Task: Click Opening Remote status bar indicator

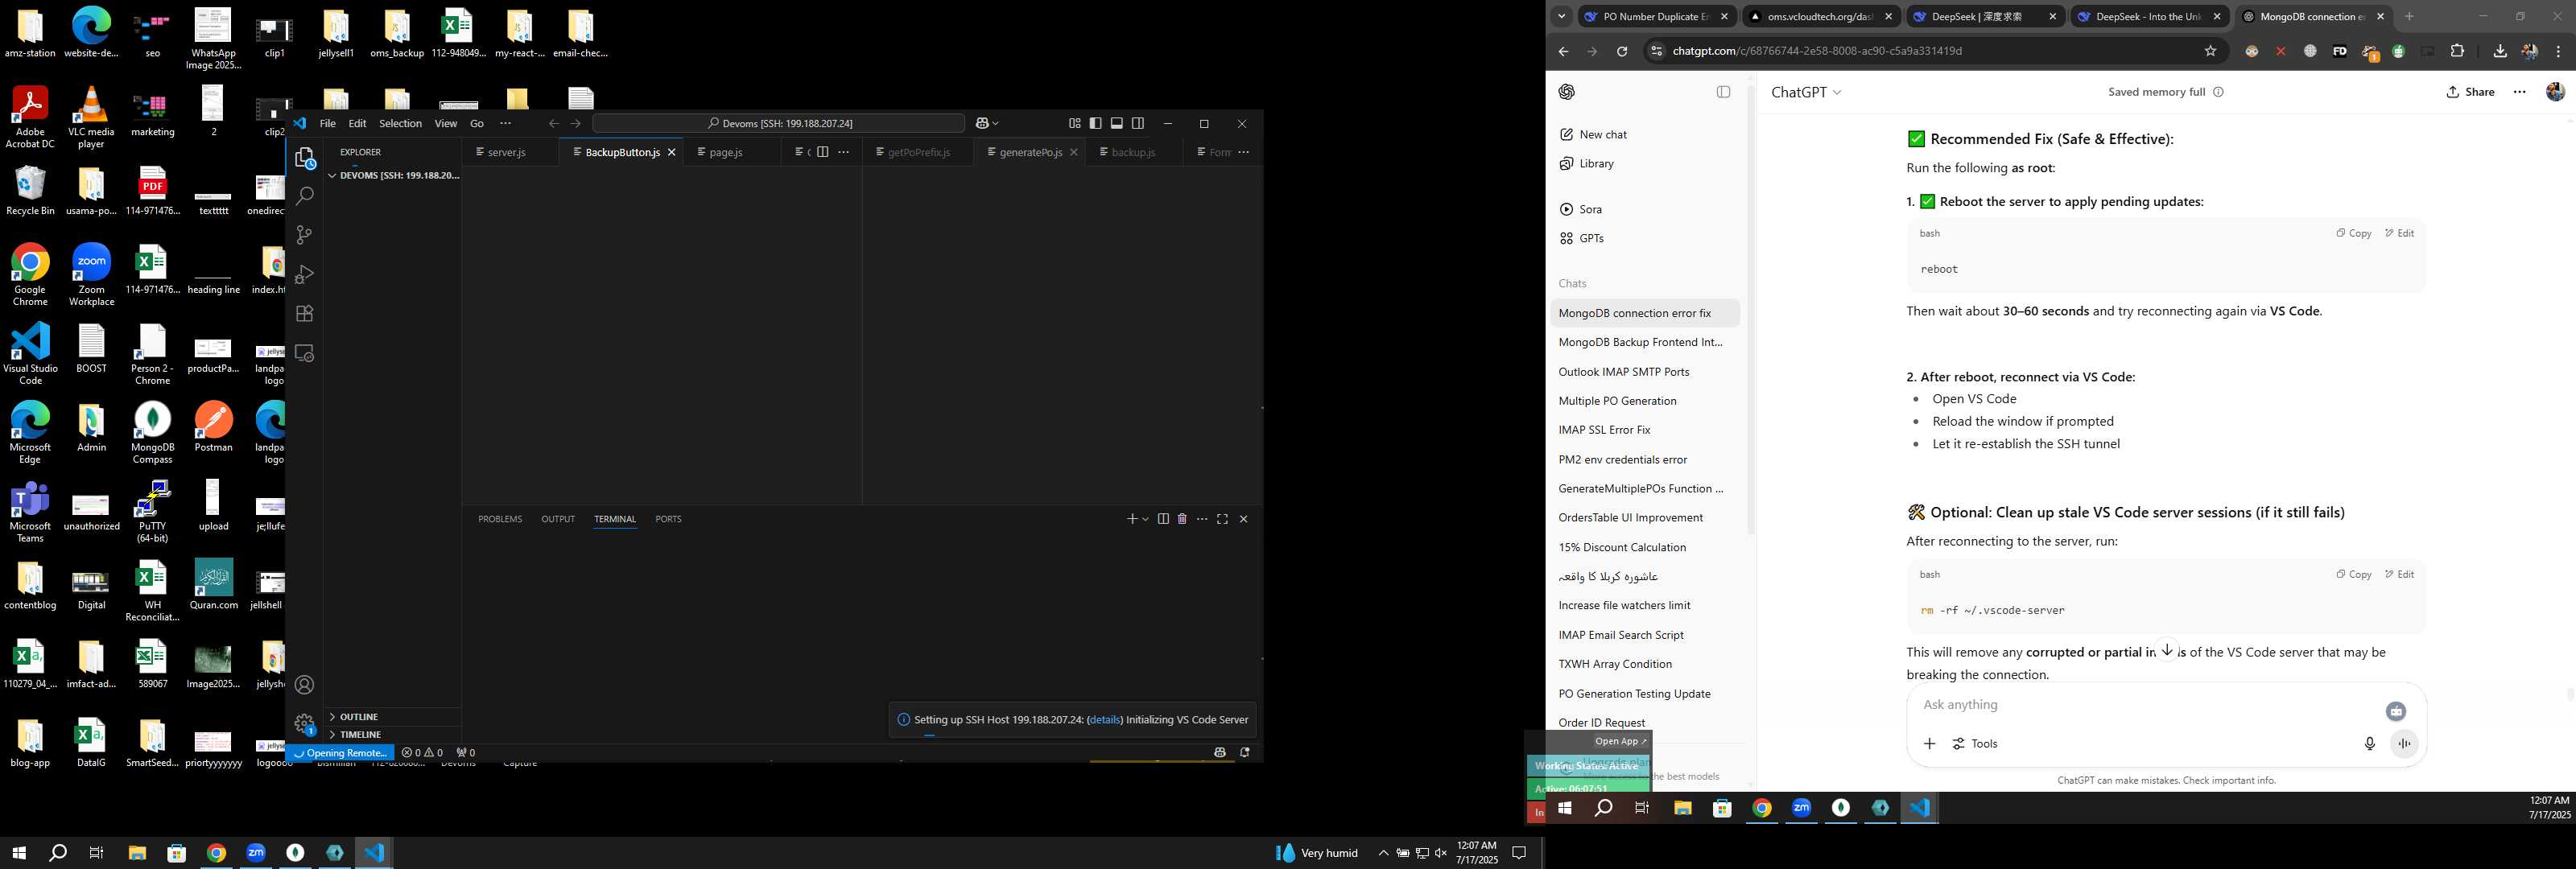Action: 340,753
